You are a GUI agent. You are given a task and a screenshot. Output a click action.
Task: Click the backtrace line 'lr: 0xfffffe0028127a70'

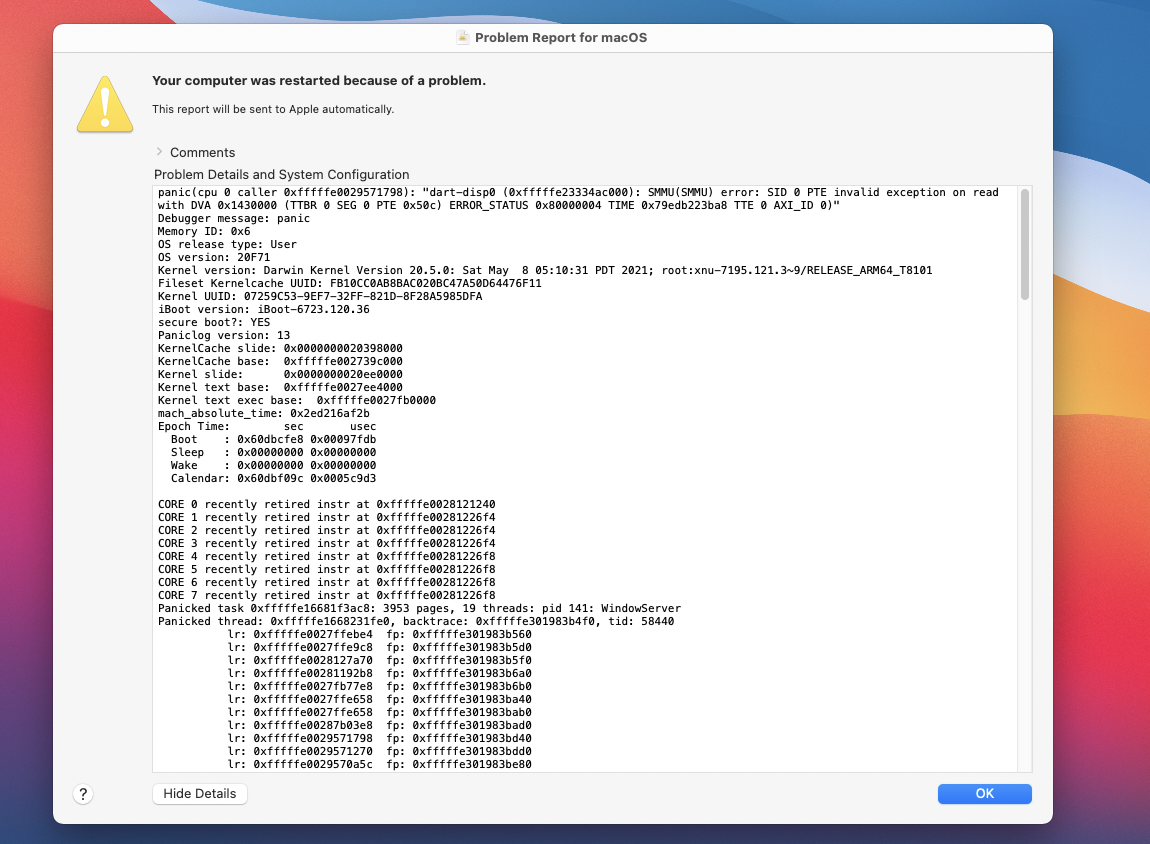click(x=379, y=661)
